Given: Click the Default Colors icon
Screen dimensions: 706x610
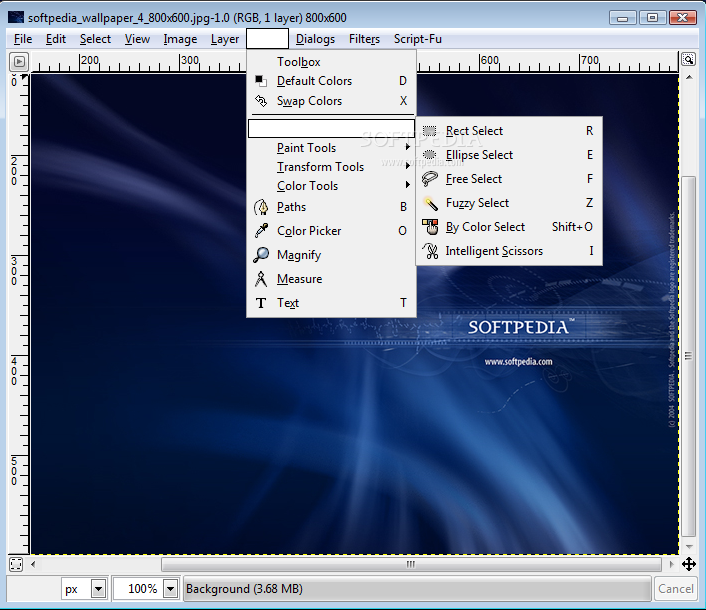Looking at the screenshot, I should pos(261,81).
